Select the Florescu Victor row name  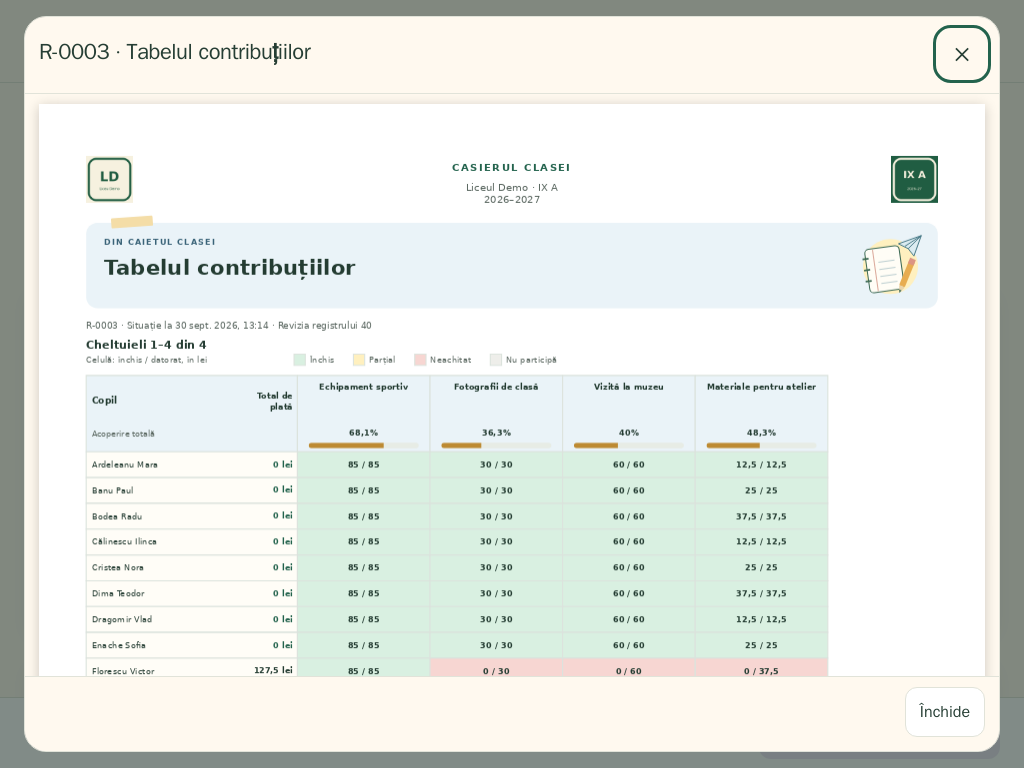point(123,671)
